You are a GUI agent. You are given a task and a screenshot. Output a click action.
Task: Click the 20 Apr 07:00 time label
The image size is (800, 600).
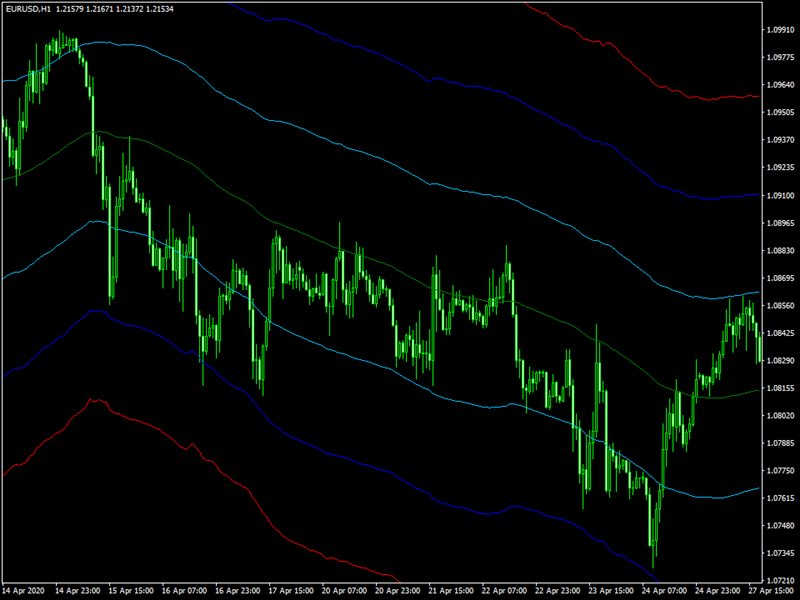[344, 591]
